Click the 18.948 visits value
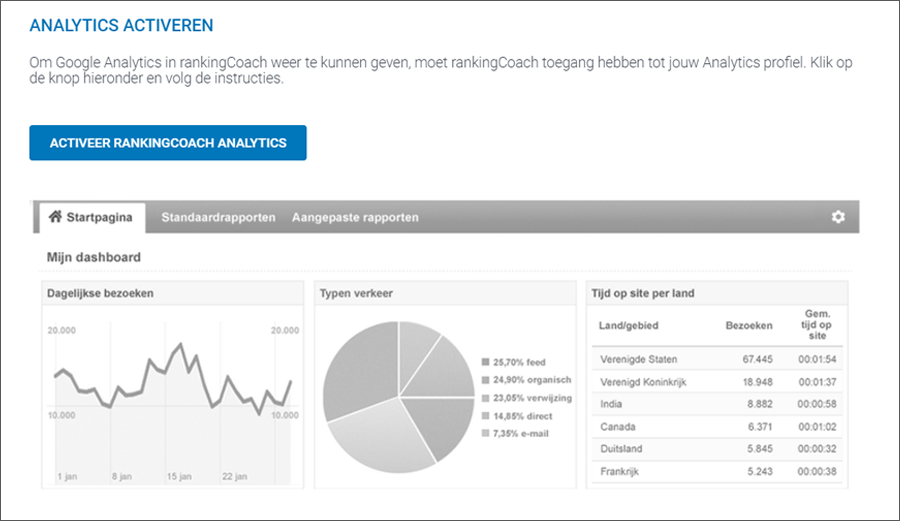Viewport: 900px width, 521px height. (x=758, y=382)
